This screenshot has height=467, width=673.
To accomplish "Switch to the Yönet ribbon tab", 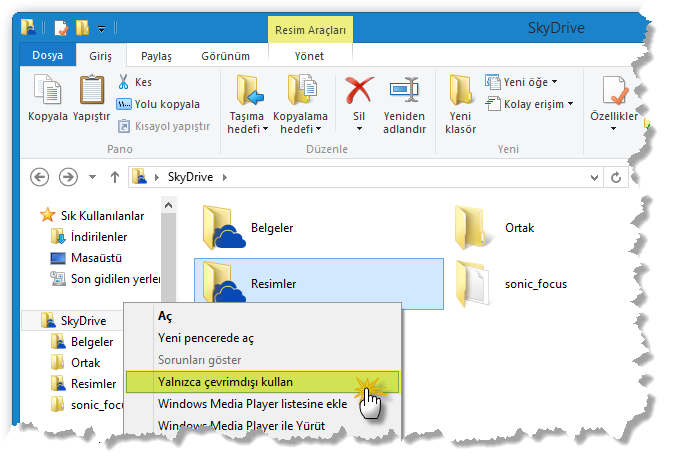I will [x=309, y=56].
